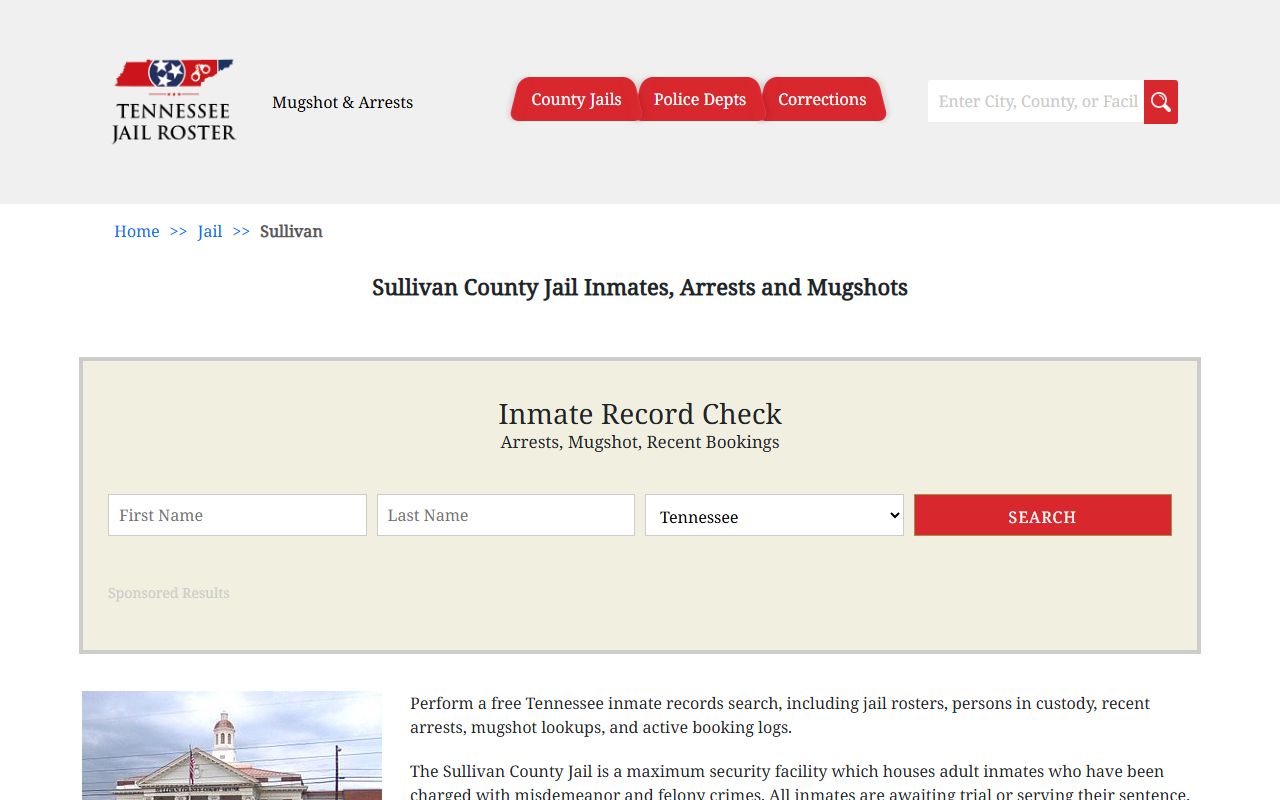Focus the city, county, or facility search field
The width and height of the screenshot is (1280, 800).
pyautogui.click(x=1036, y=101)
